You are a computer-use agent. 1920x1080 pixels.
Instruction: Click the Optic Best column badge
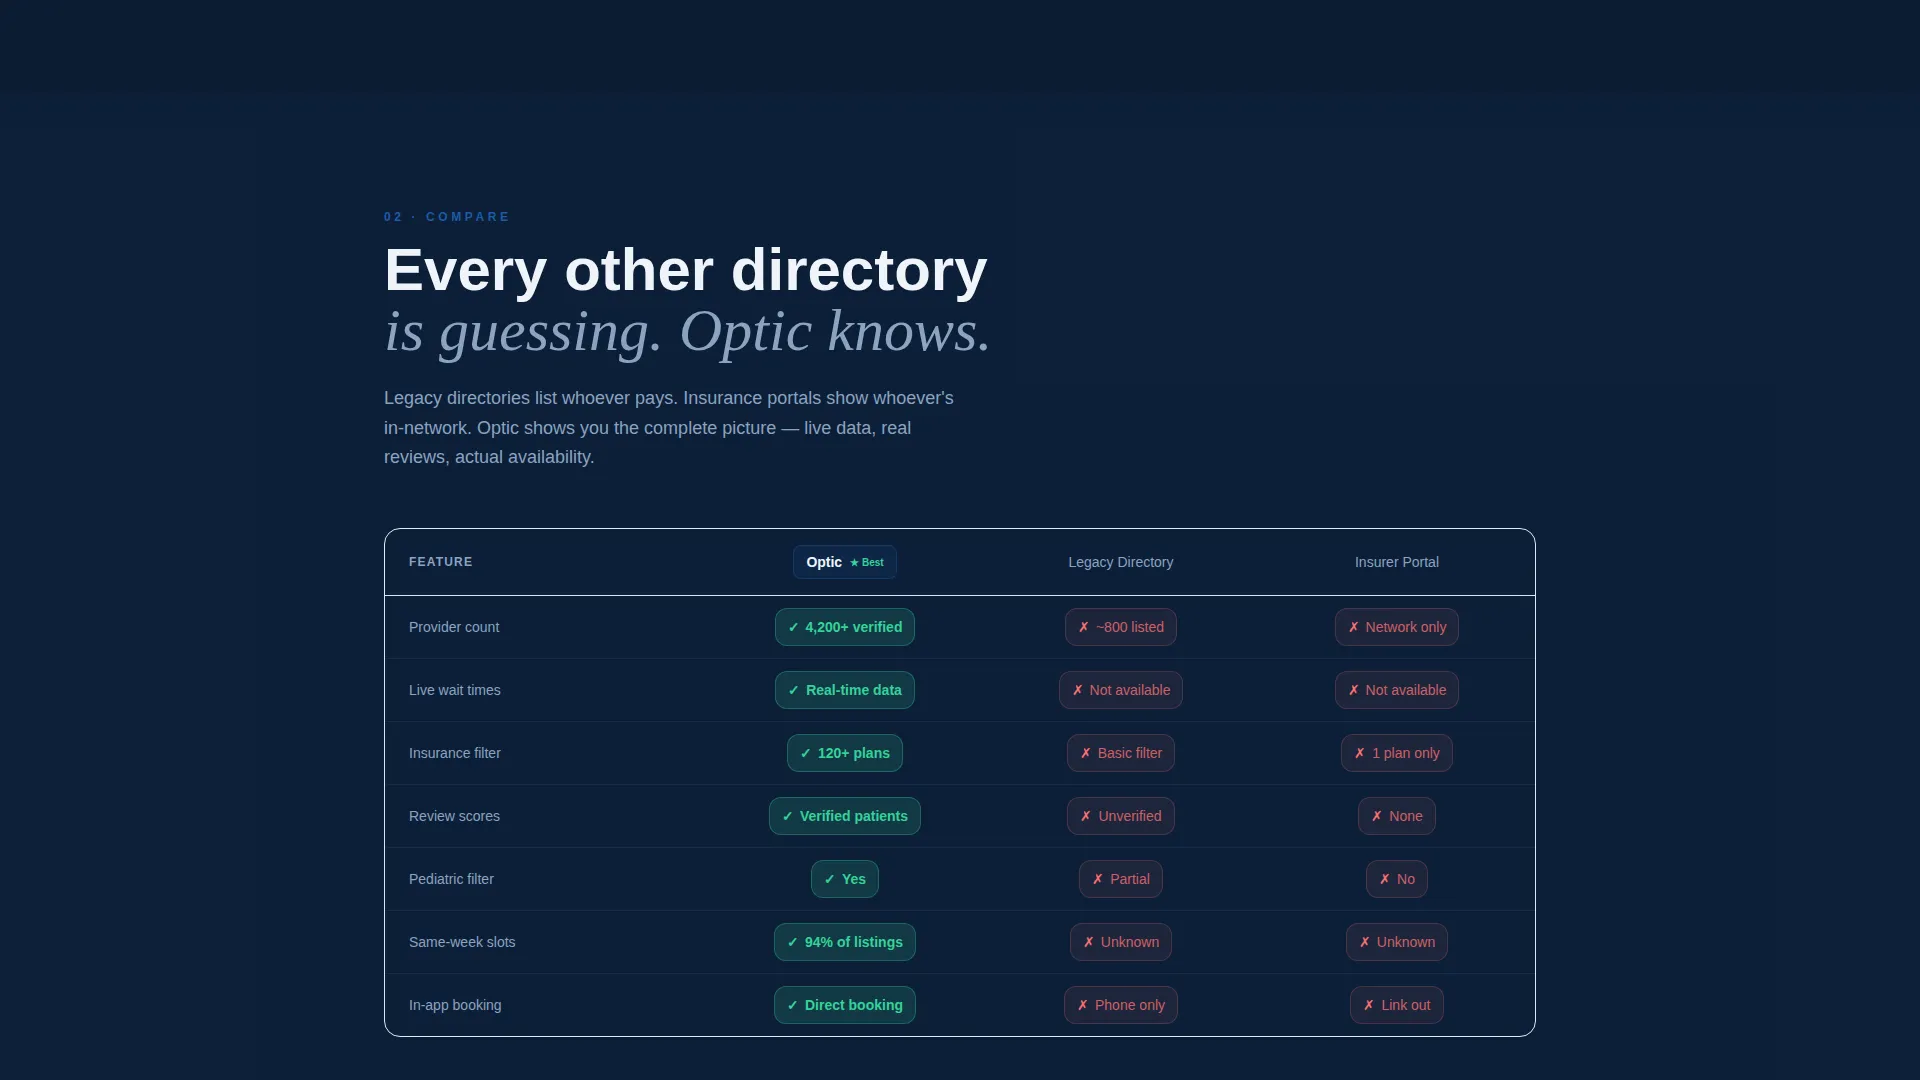(844, 562)
